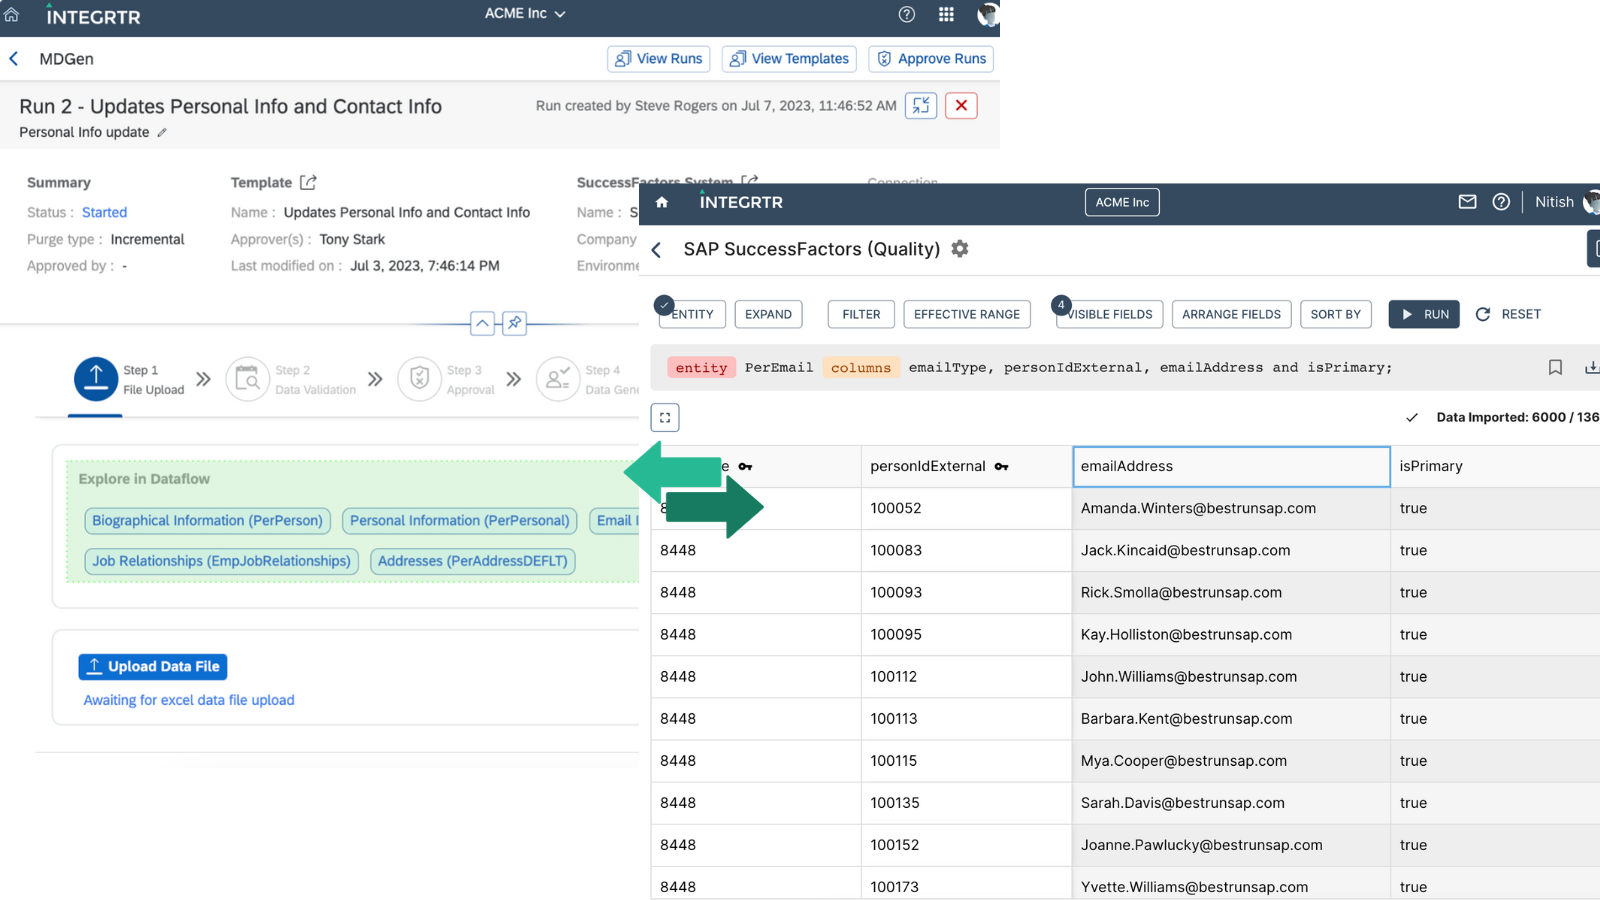Click the VISIBLE FIELDS toolbar button

[1109, 314]
